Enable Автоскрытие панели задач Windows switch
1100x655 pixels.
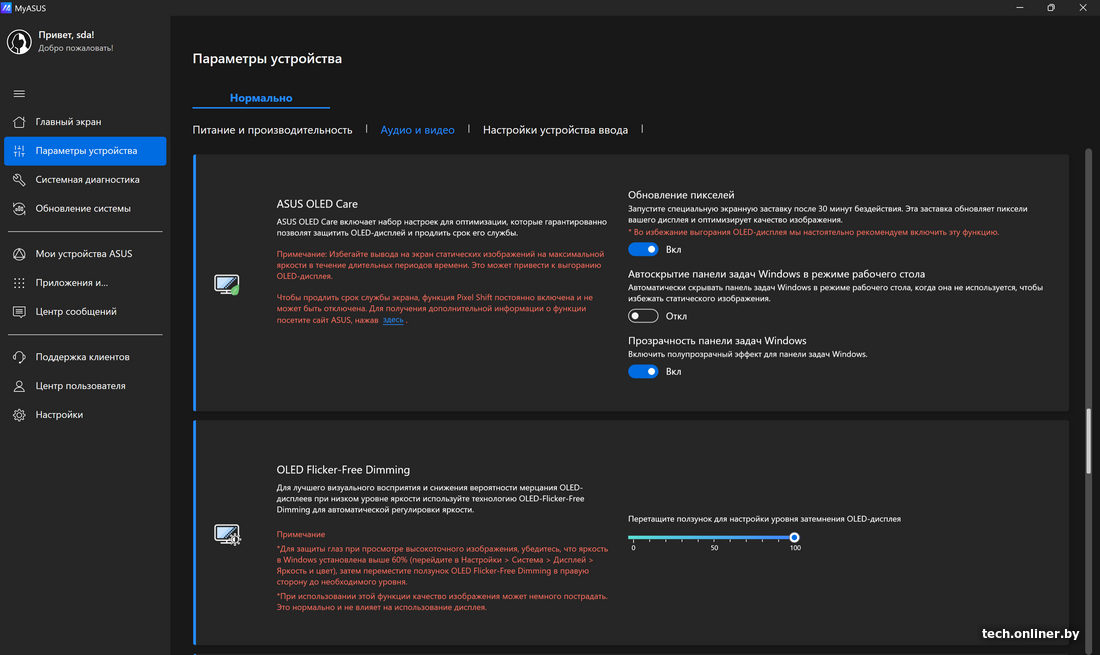point(643,316)
